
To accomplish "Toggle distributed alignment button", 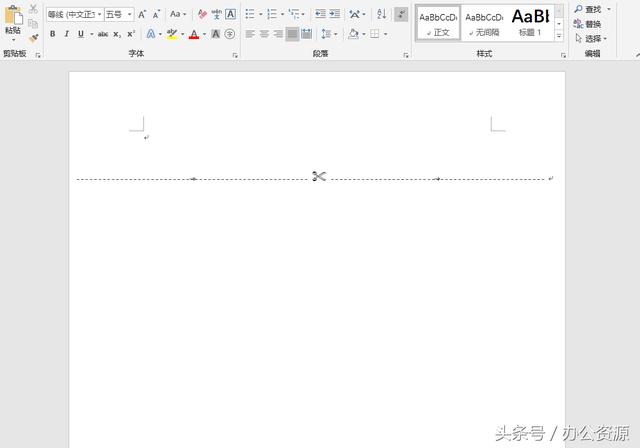I will point(307,34).
